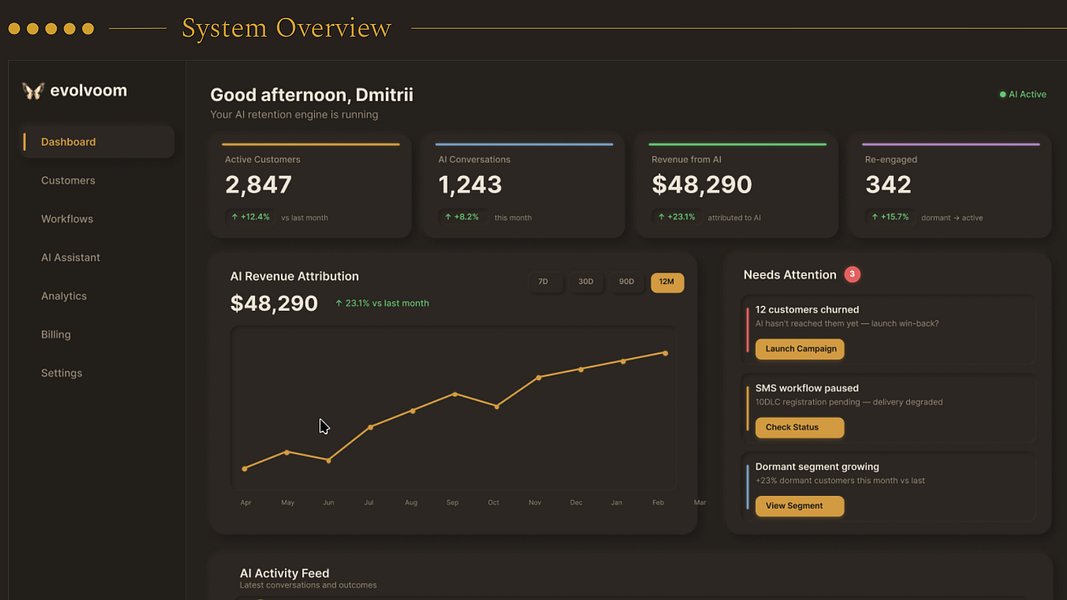Go to AI Assistant page

(x=70, y=257)
